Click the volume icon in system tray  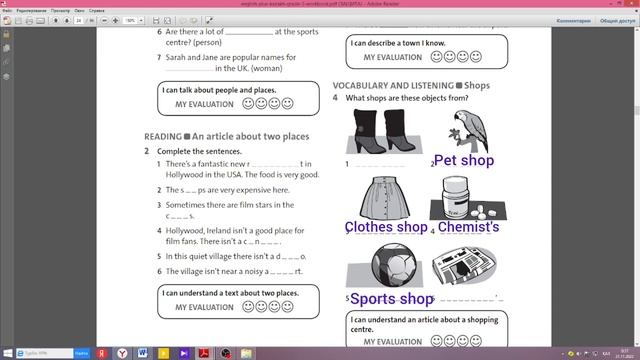coord(578,353)
